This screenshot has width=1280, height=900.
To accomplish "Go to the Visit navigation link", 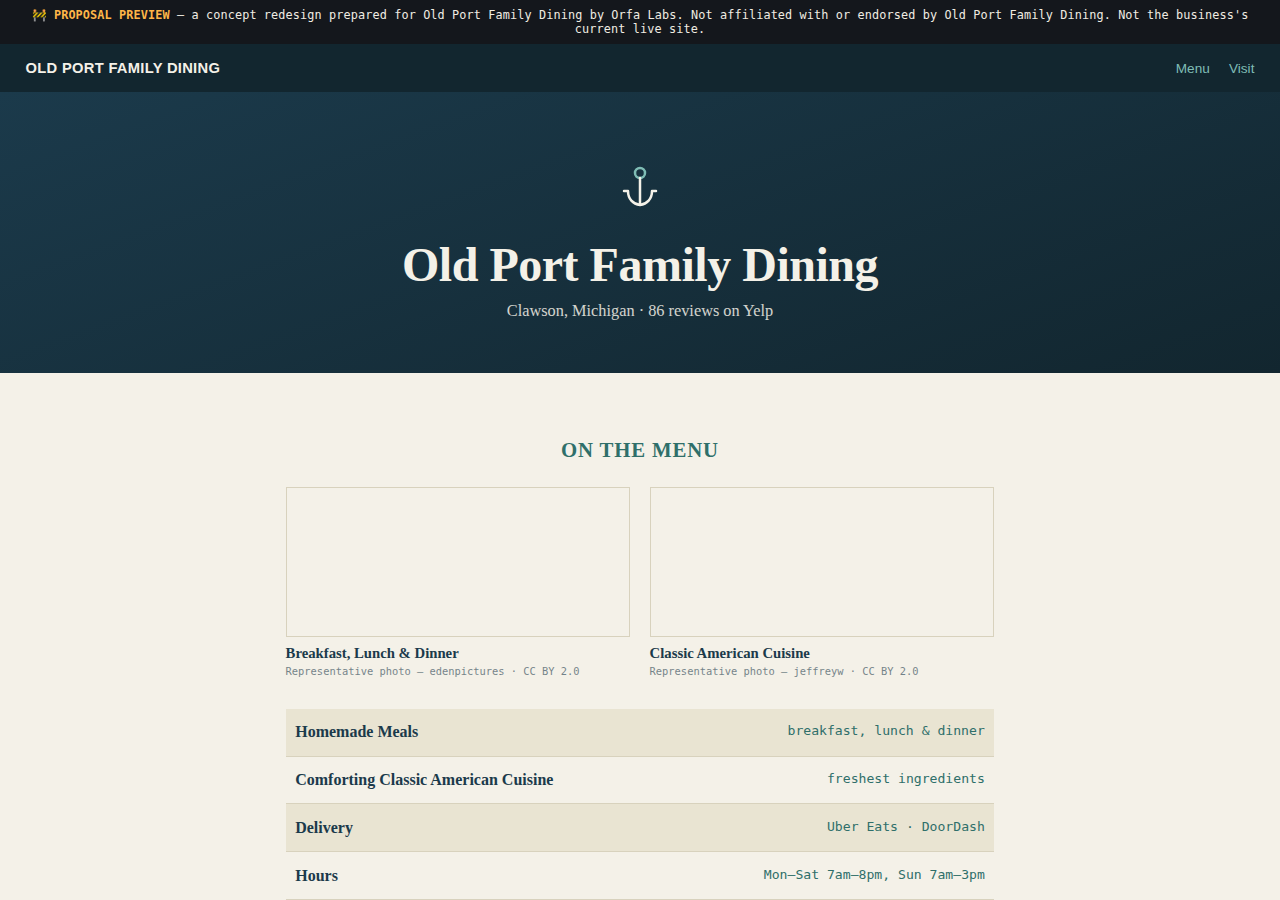I will tap(1242, 68).
